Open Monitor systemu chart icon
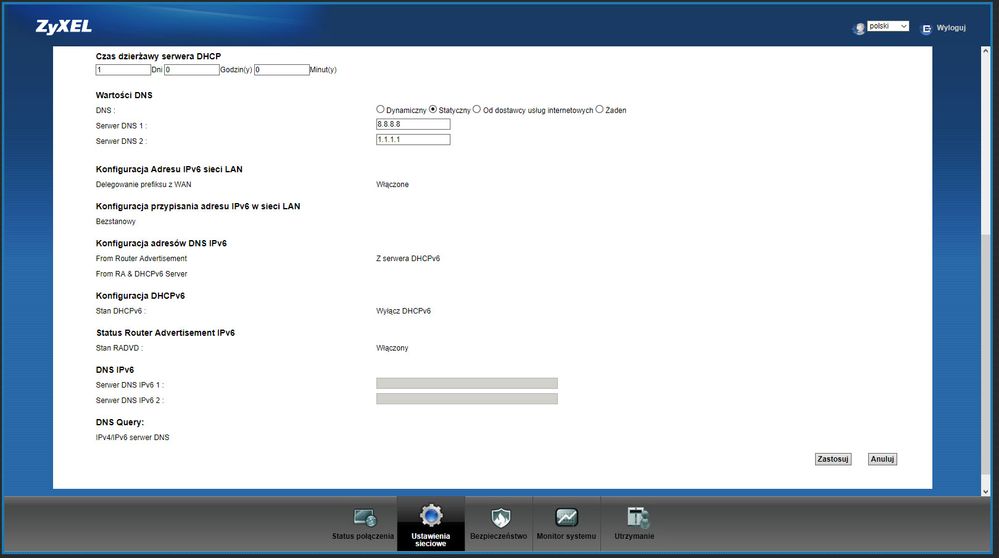This screenshot has height=558, width=999. coord(566,517)
